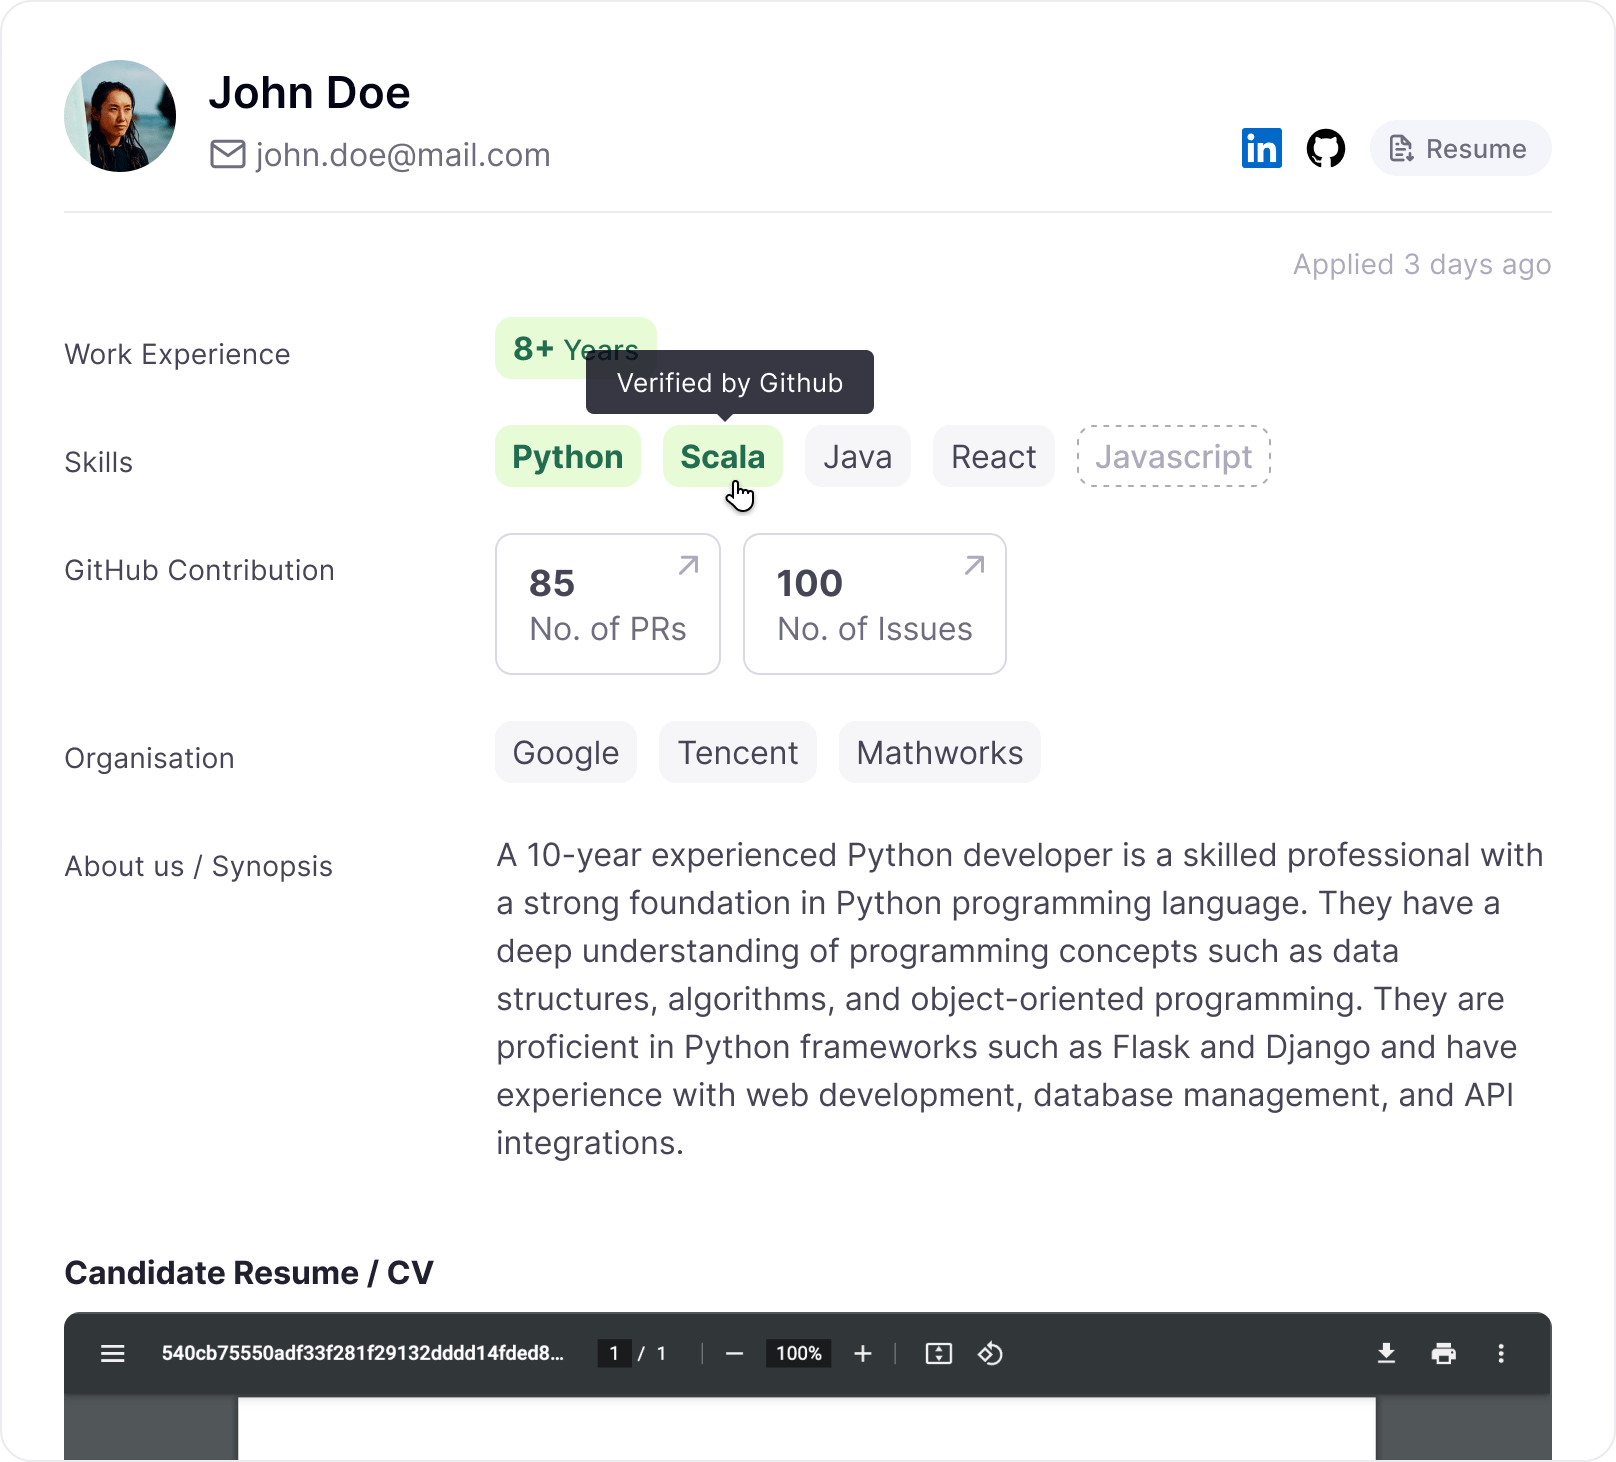The image size is (1616, 1462).
Task: Download the resume PDF
Action: (1386, 1353)
